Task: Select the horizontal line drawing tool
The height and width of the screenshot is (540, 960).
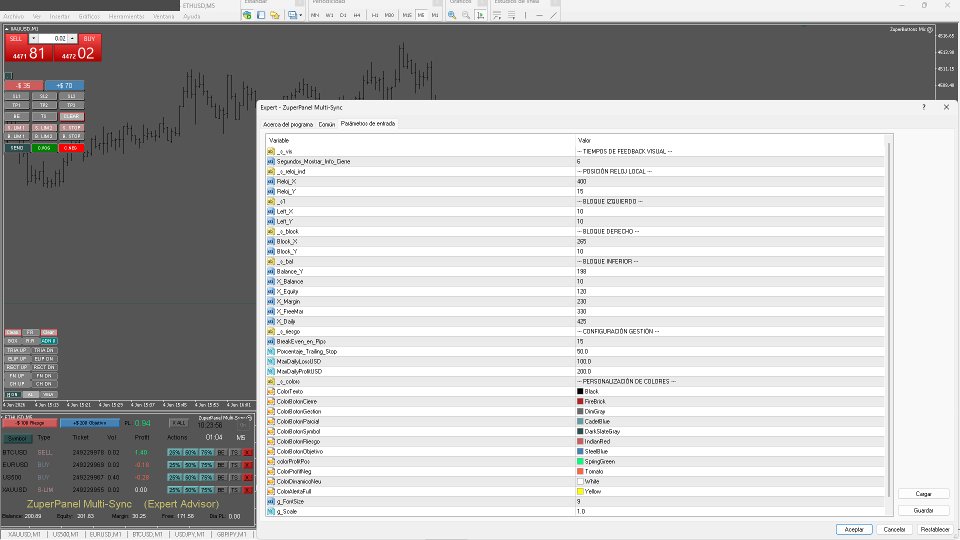Action: 539,15
